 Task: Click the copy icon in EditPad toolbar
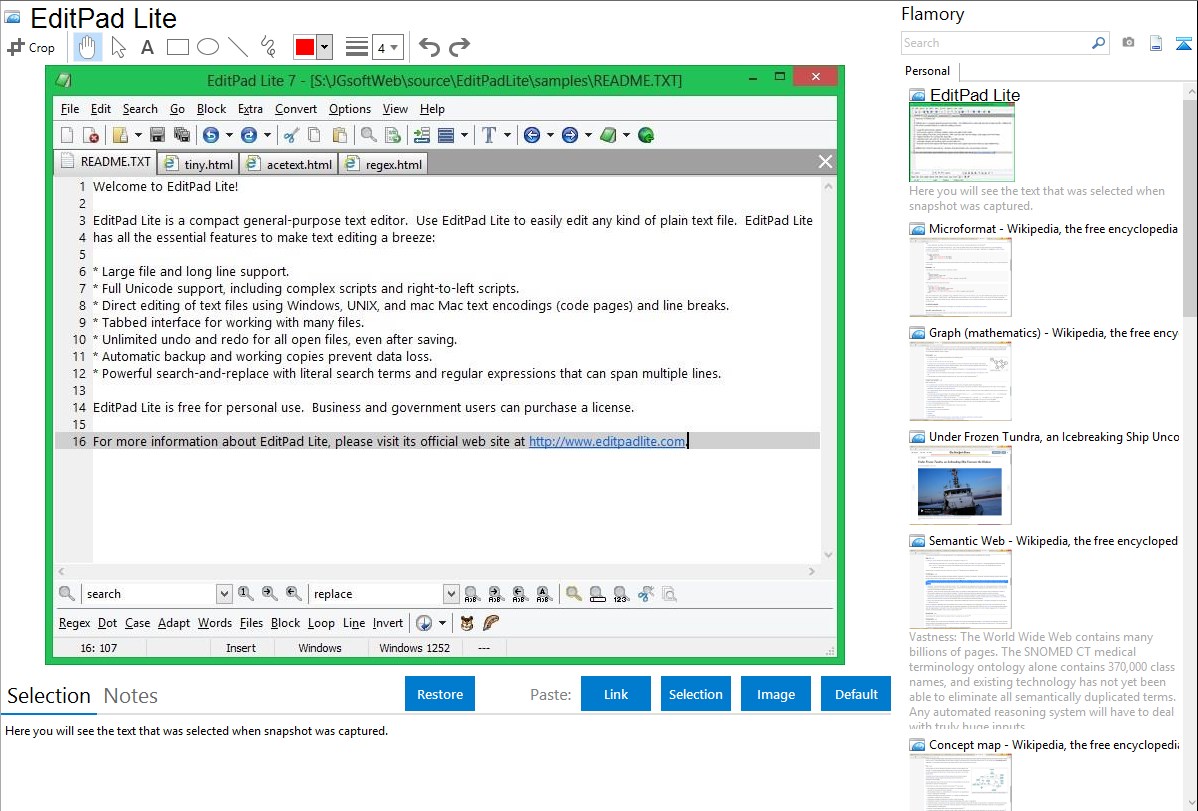tap(314, 135)
